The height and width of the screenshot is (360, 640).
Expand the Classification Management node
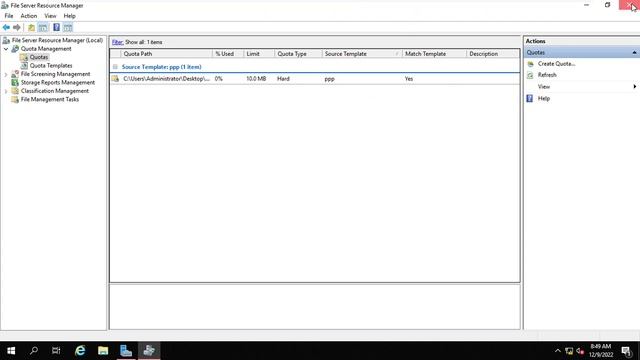pos(6,91)
